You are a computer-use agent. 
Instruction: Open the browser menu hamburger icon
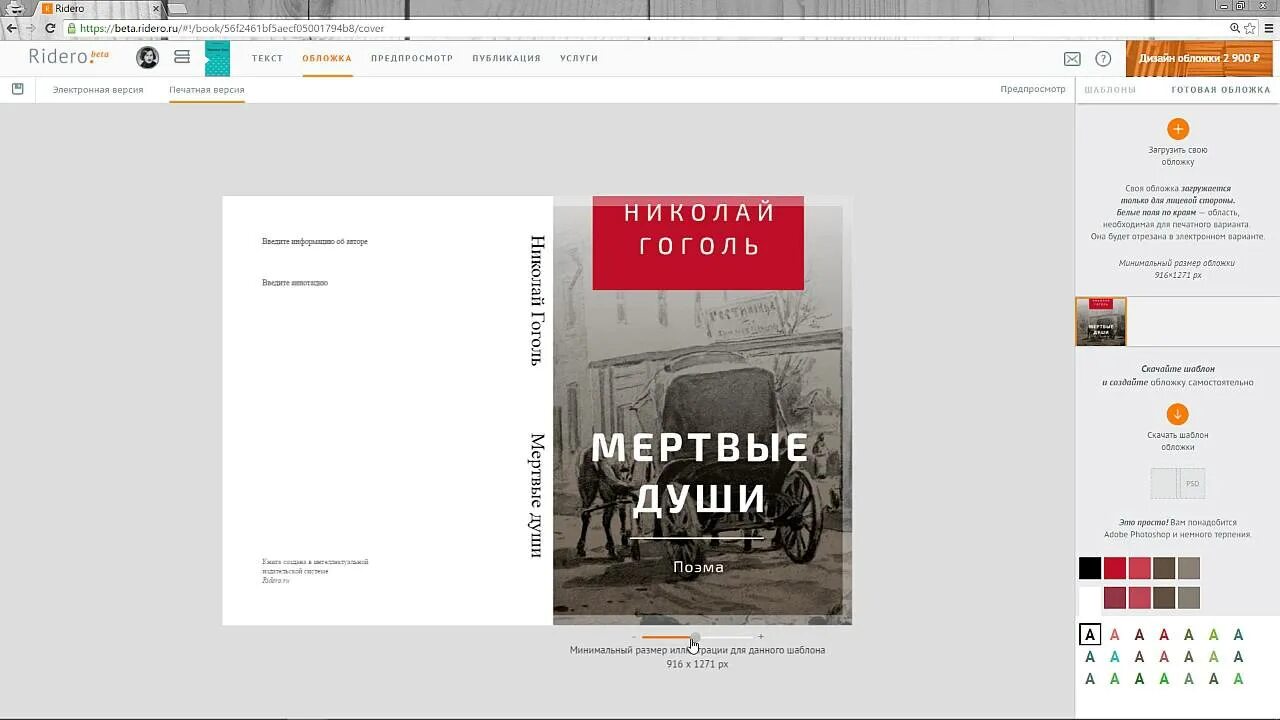(x=1268, y=28)
